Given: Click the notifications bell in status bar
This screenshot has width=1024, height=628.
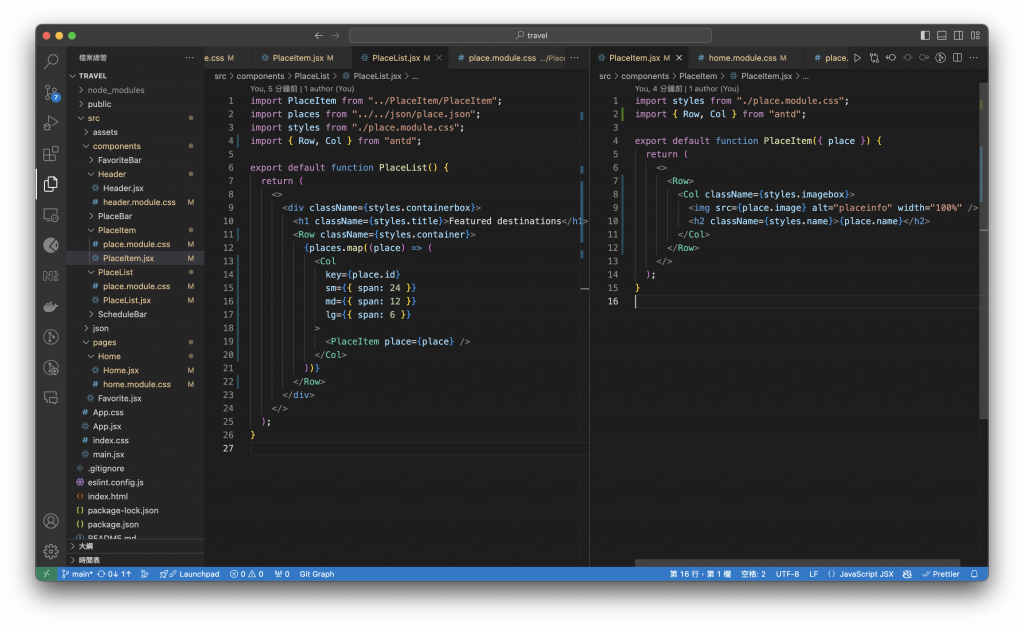Looking at the screenshot, I should [974, 574].
